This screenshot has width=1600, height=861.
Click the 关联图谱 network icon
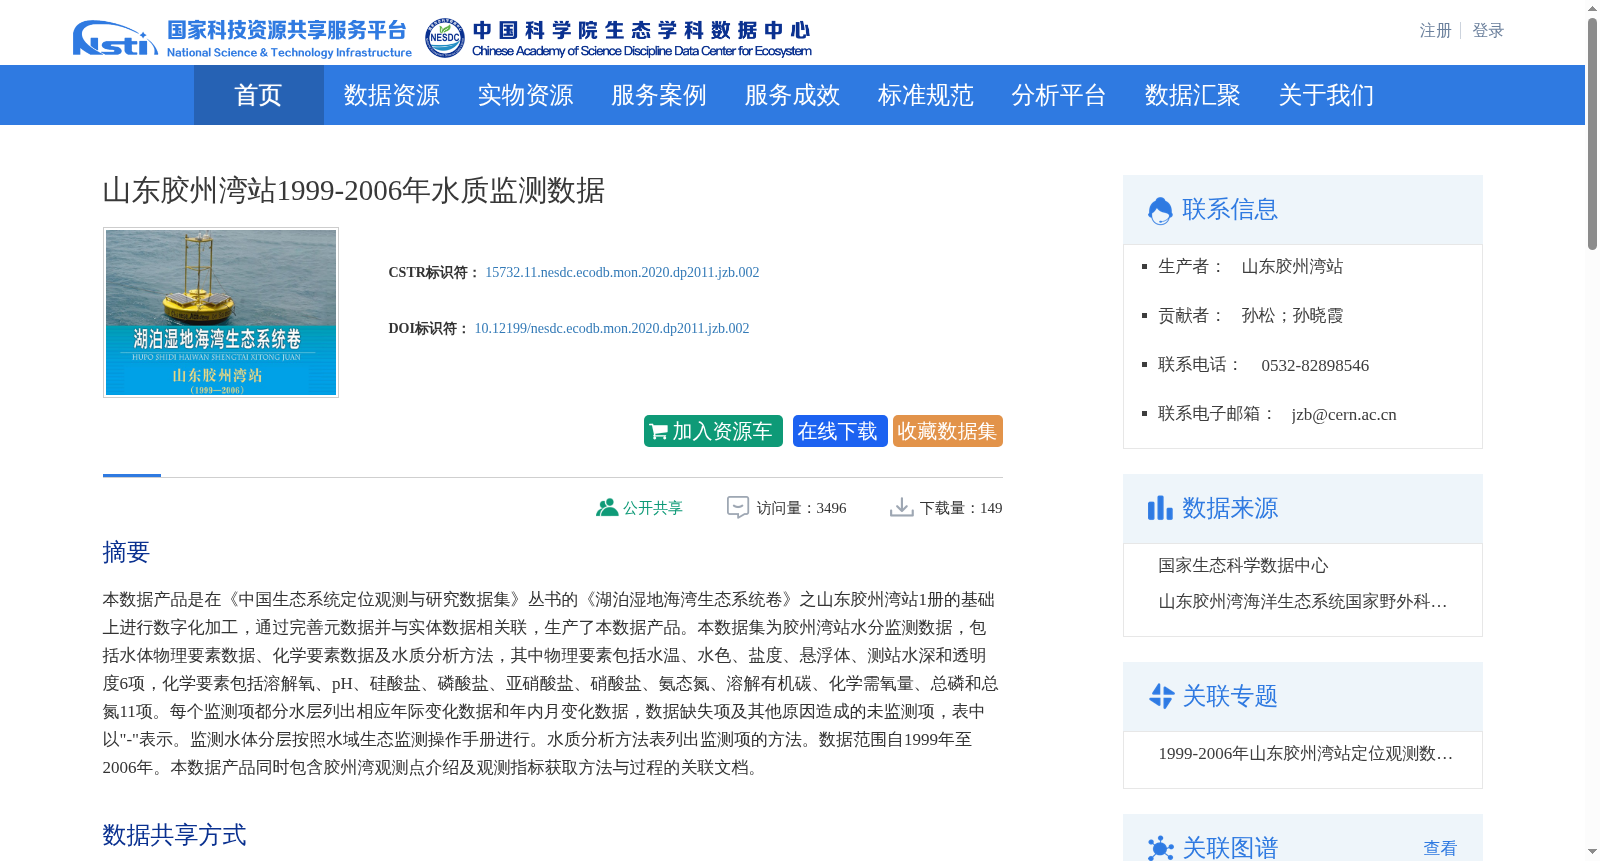1160,849
